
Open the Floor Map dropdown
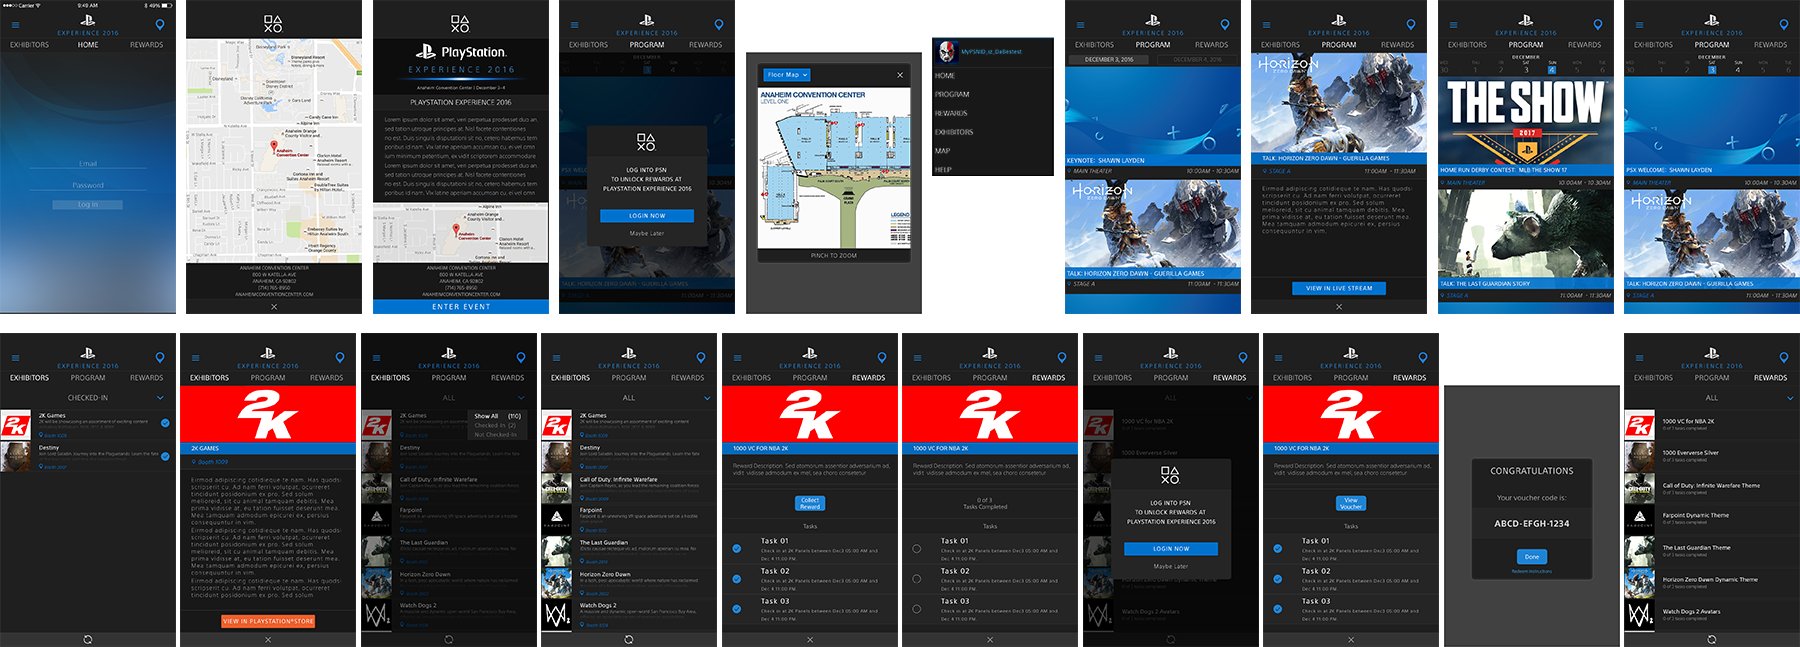coord(787,75)
